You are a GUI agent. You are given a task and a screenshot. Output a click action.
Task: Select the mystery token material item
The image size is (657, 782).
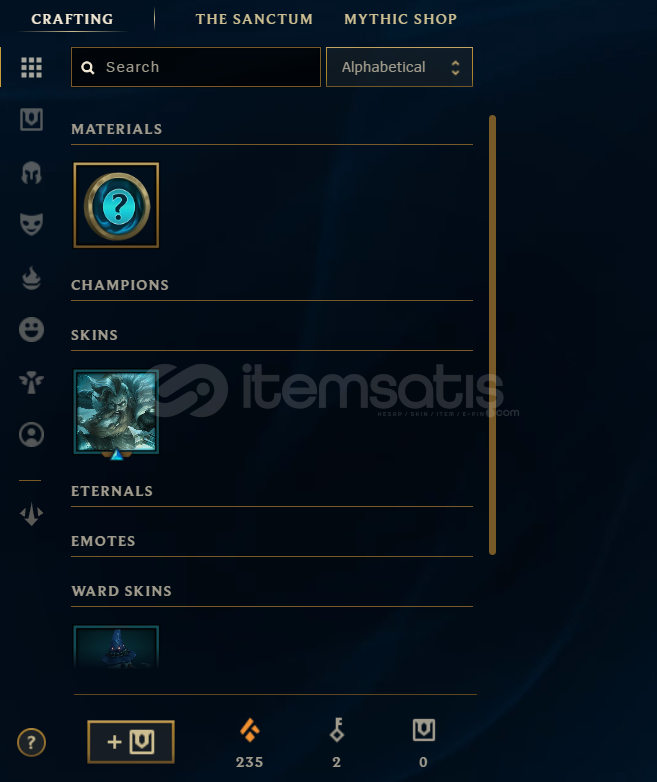coord(116,205)
